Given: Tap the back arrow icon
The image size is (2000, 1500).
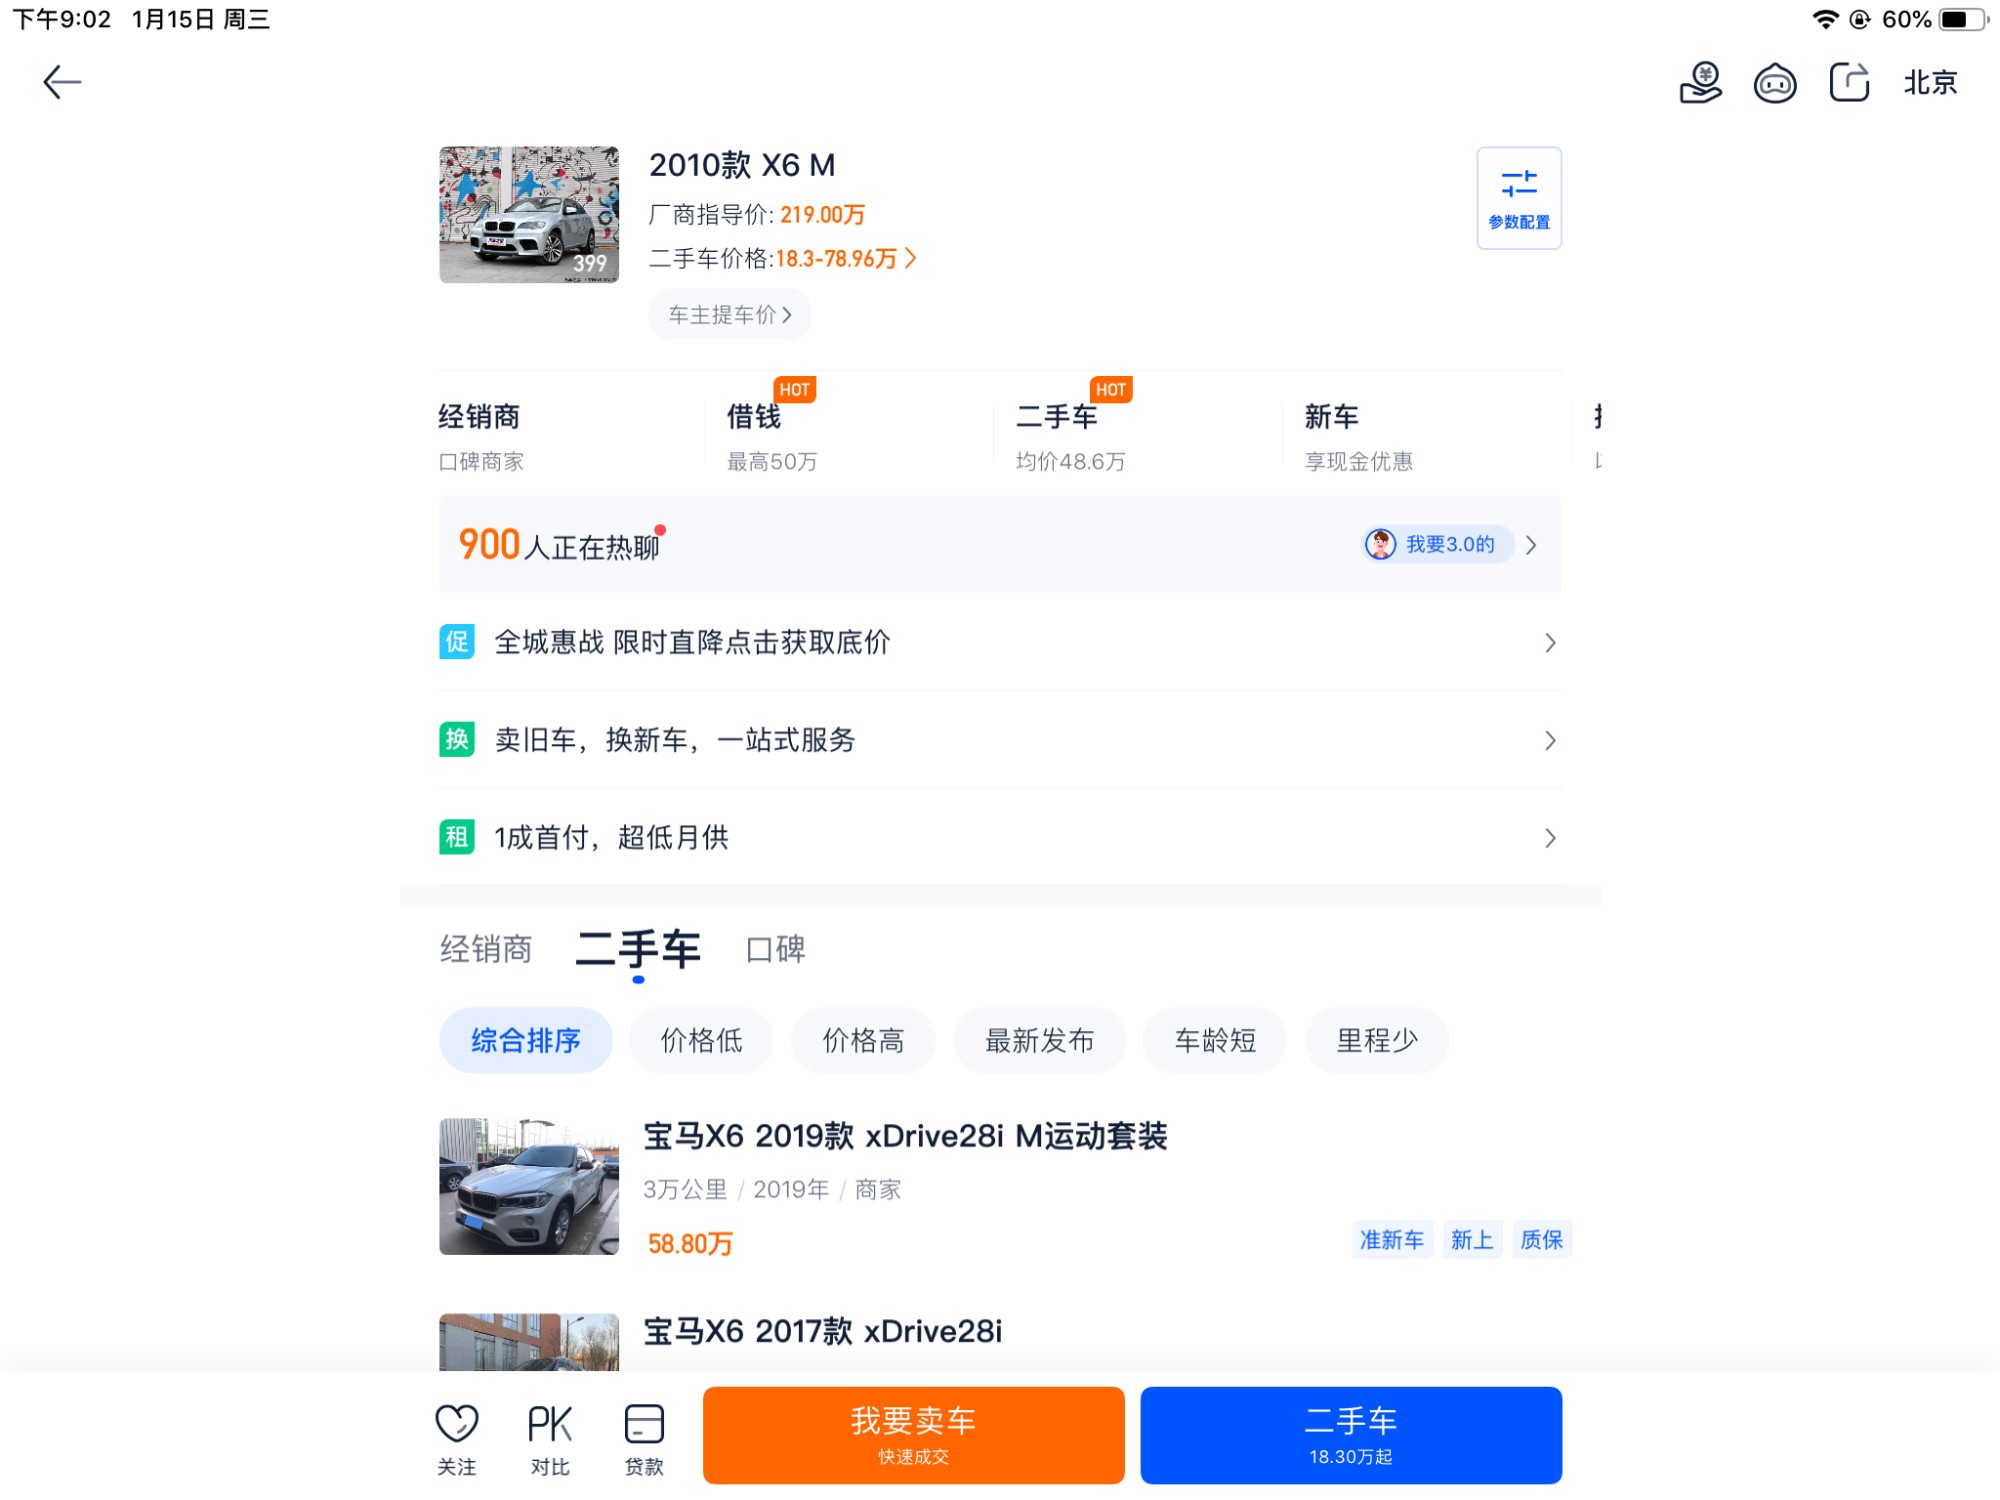Looking at the screenshot, I should pyautogui.click(x=61, y=82).
